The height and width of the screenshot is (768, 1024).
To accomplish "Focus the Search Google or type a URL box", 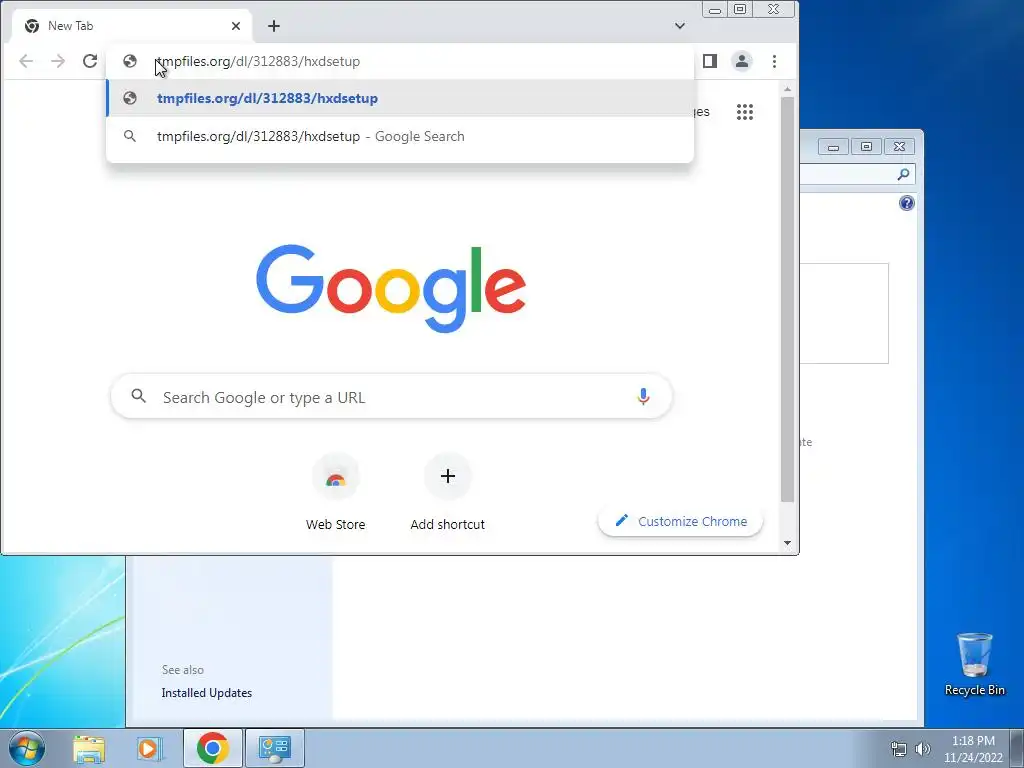I will click(x=391, y=397).
